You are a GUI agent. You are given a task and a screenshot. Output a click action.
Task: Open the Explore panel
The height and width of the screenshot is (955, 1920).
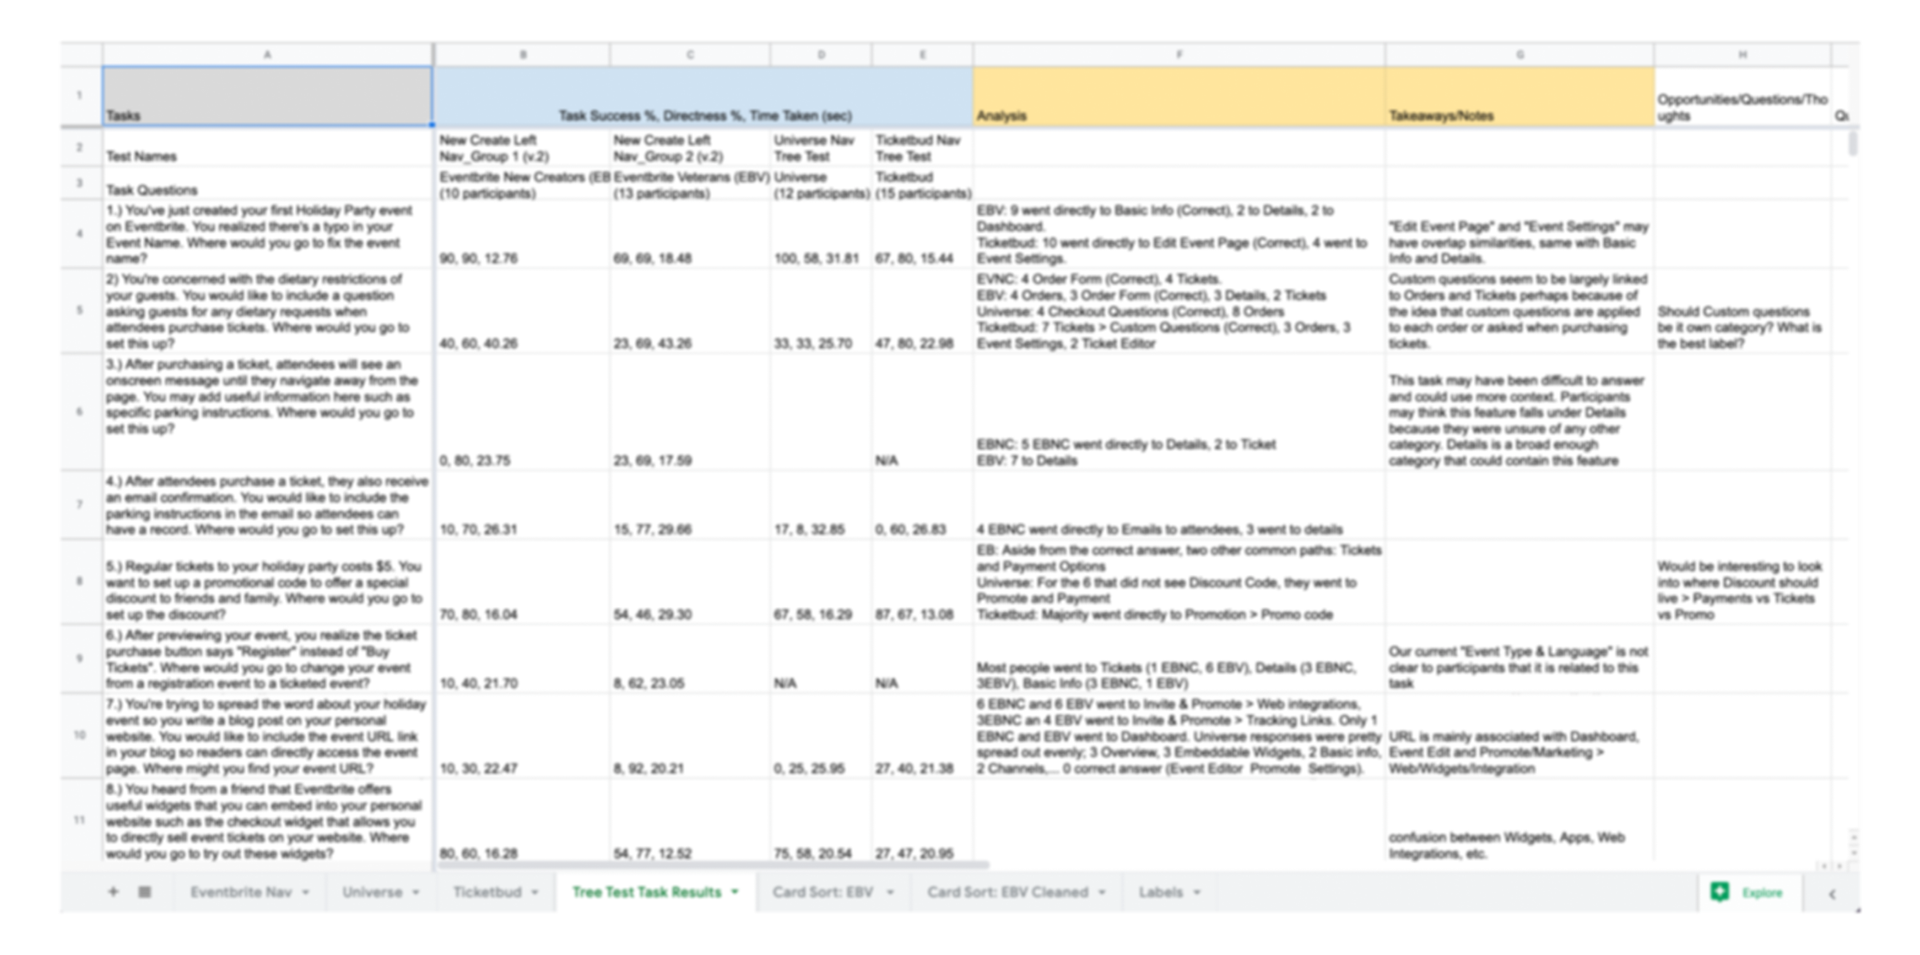click(1750, 892)
